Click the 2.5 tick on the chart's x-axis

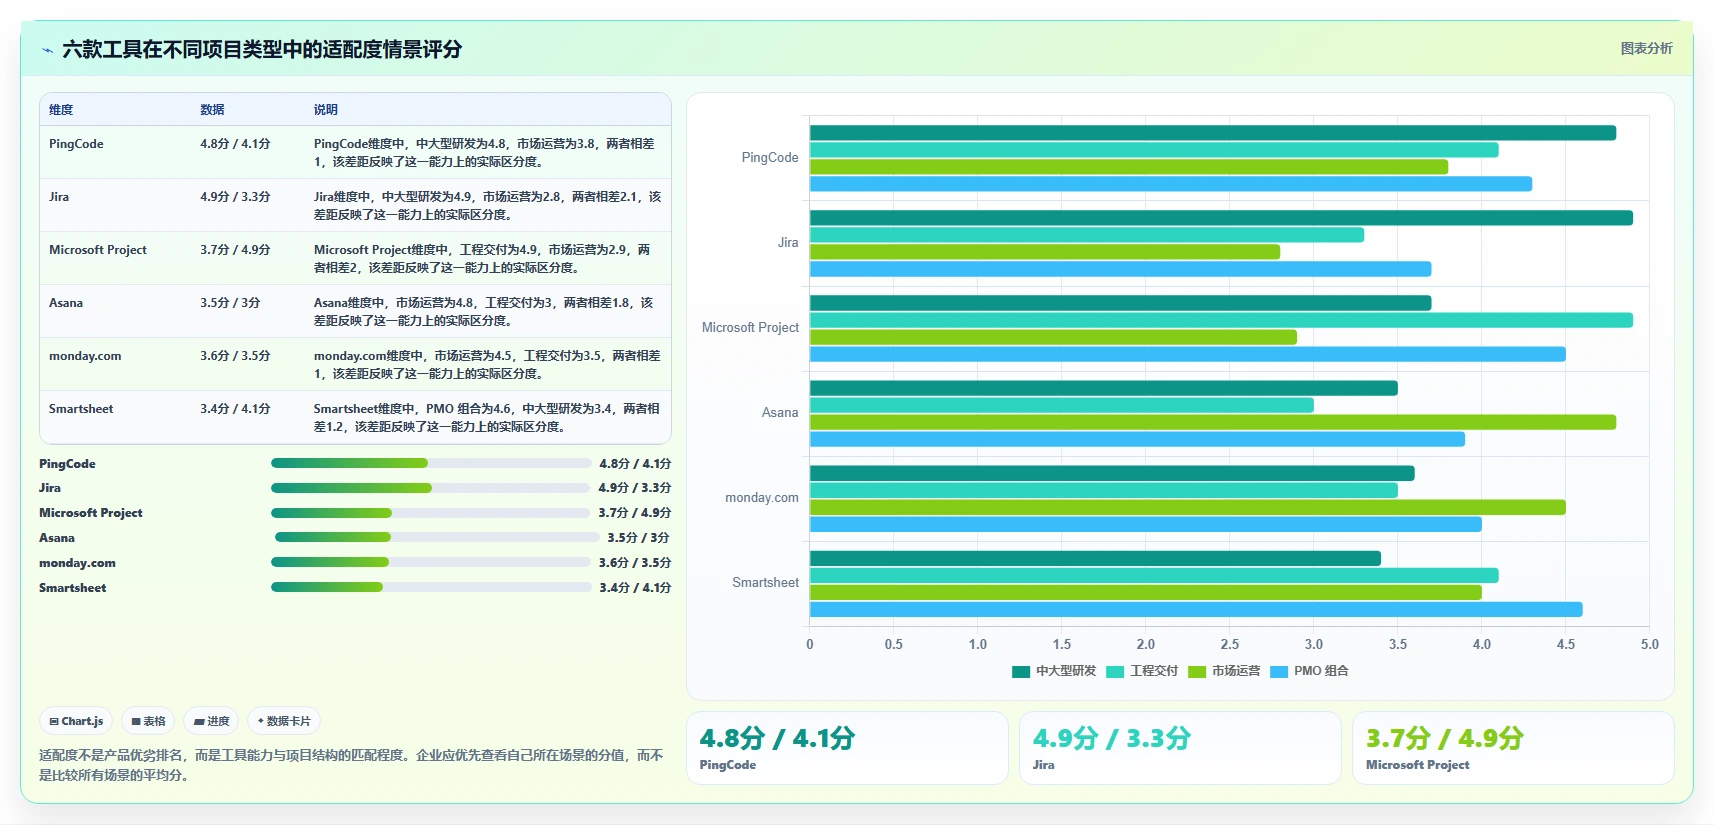(1230, 645)
